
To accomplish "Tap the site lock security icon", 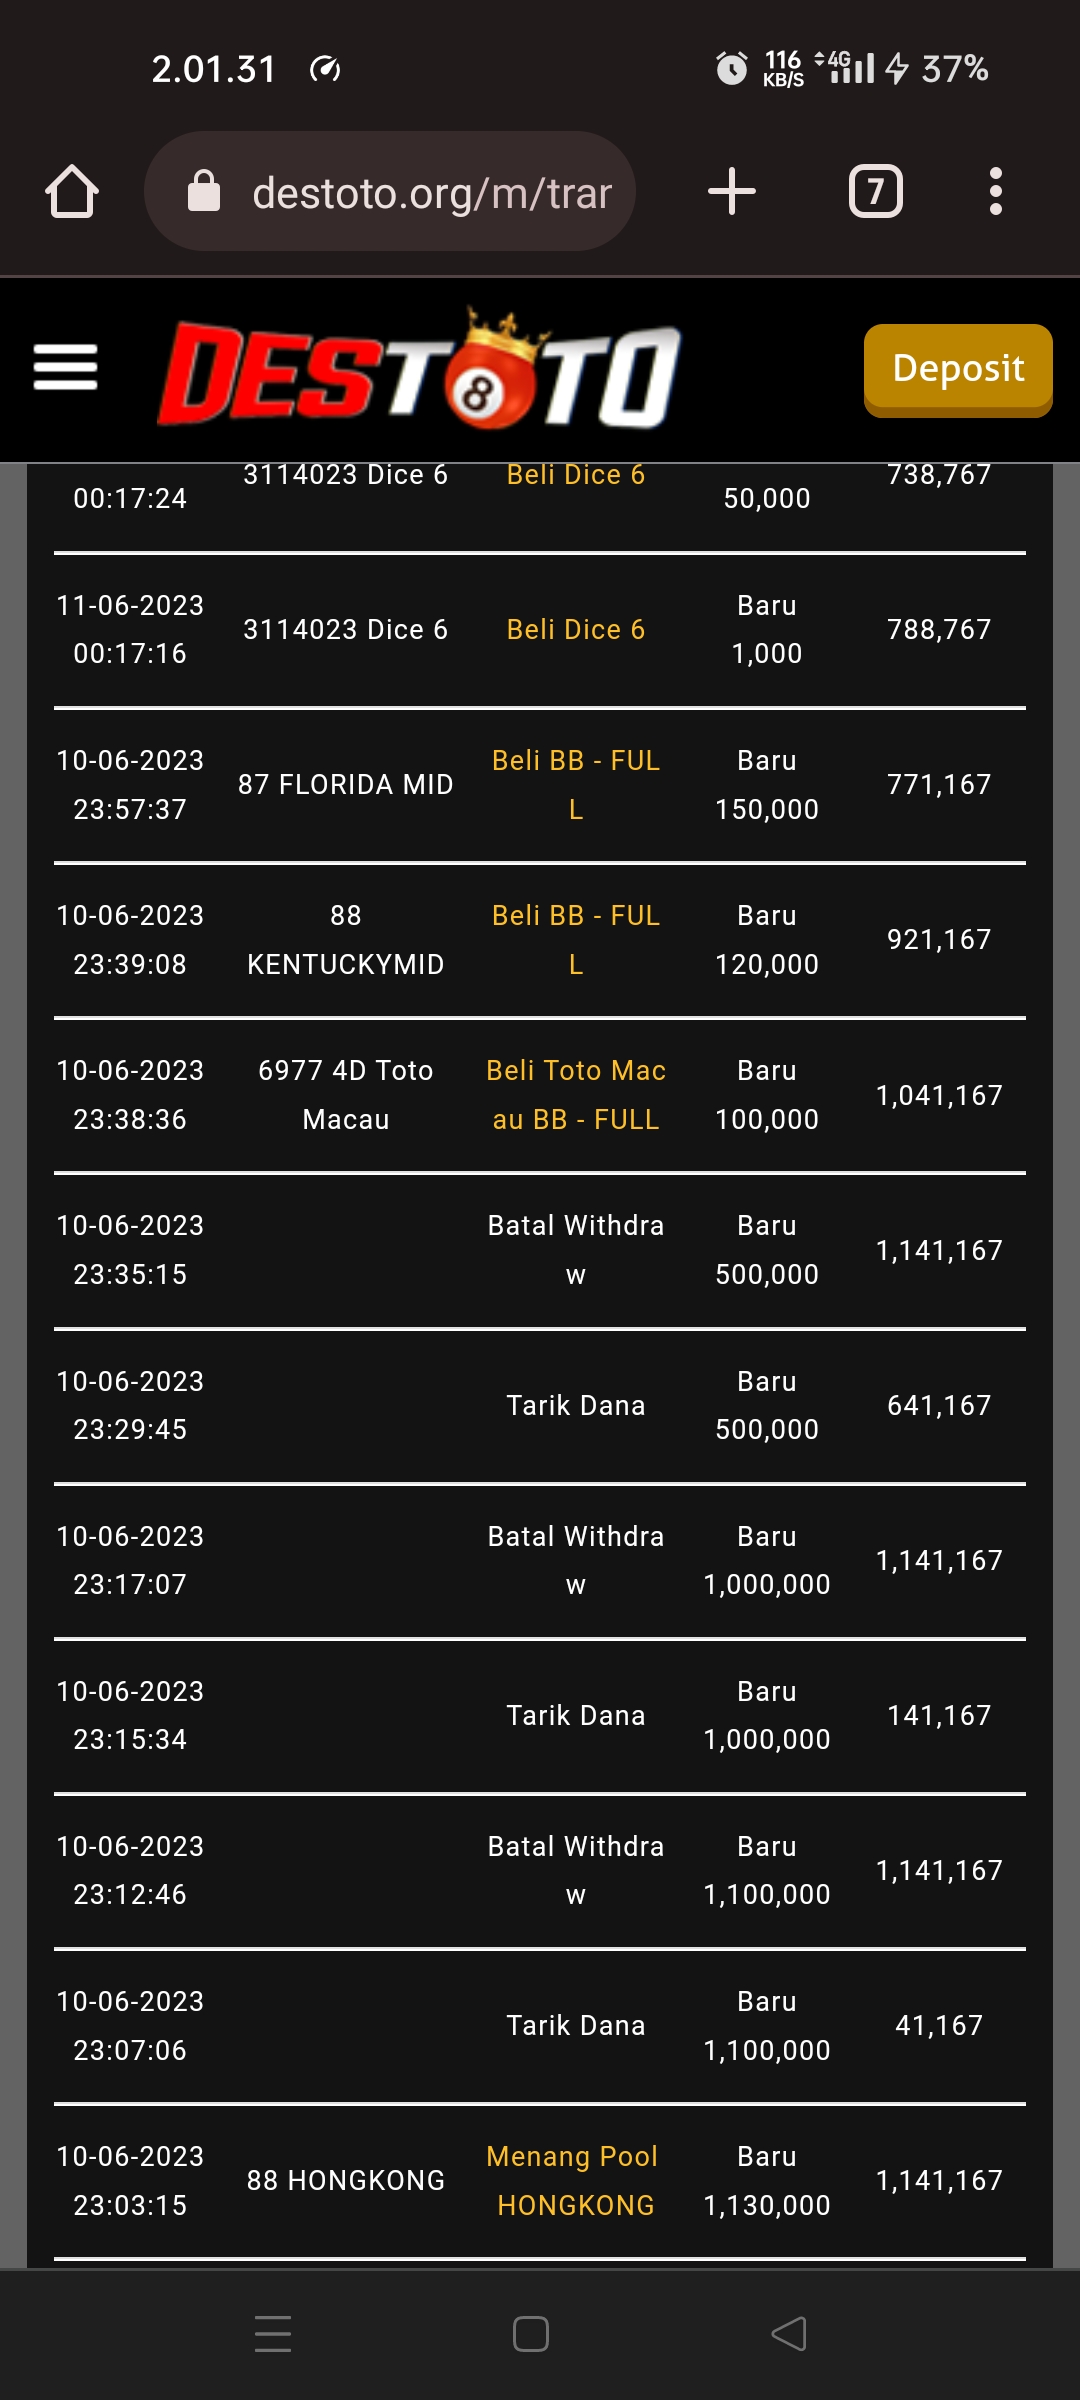I will pyautogui.click(x=204, y=192).
